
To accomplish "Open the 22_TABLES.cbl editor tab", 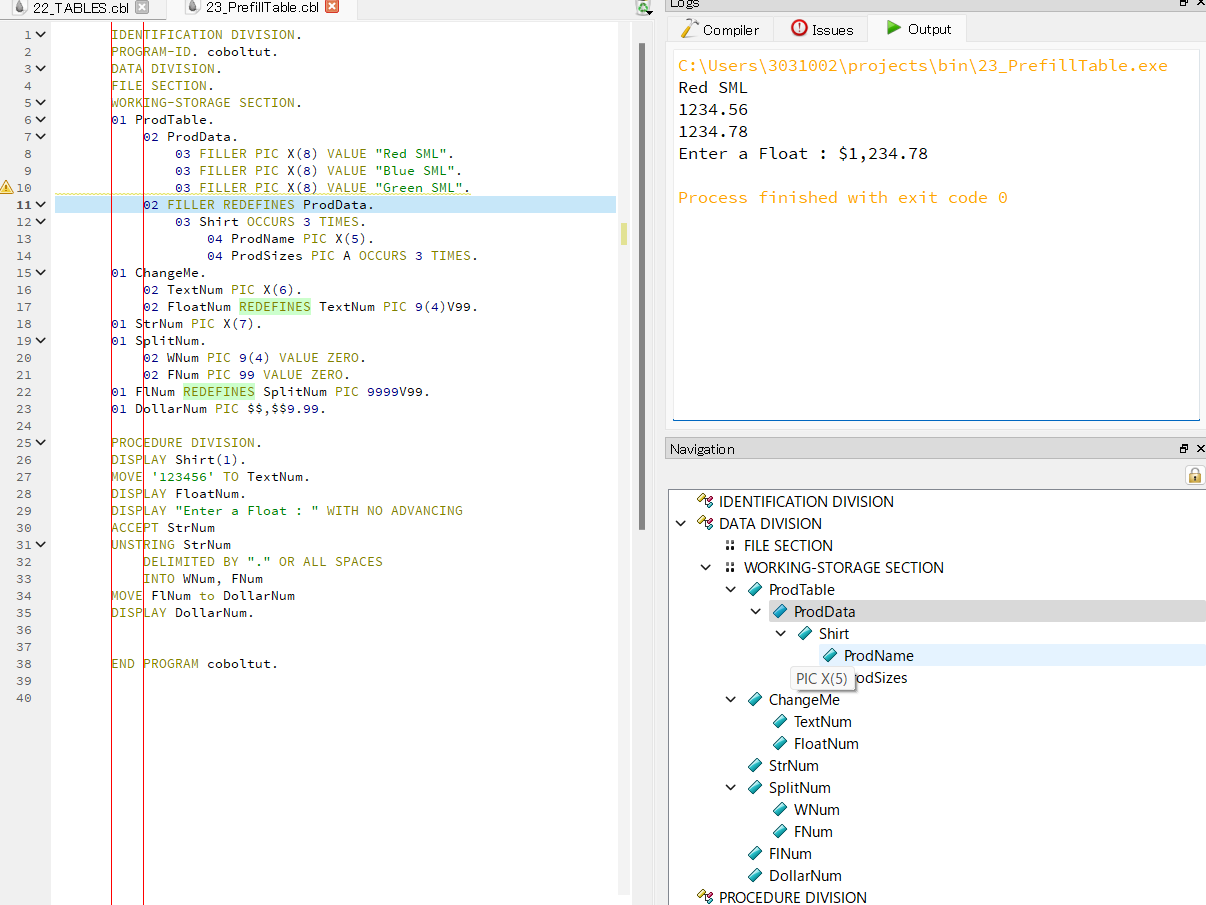I will pyautogui.click(x=80, y=7).
